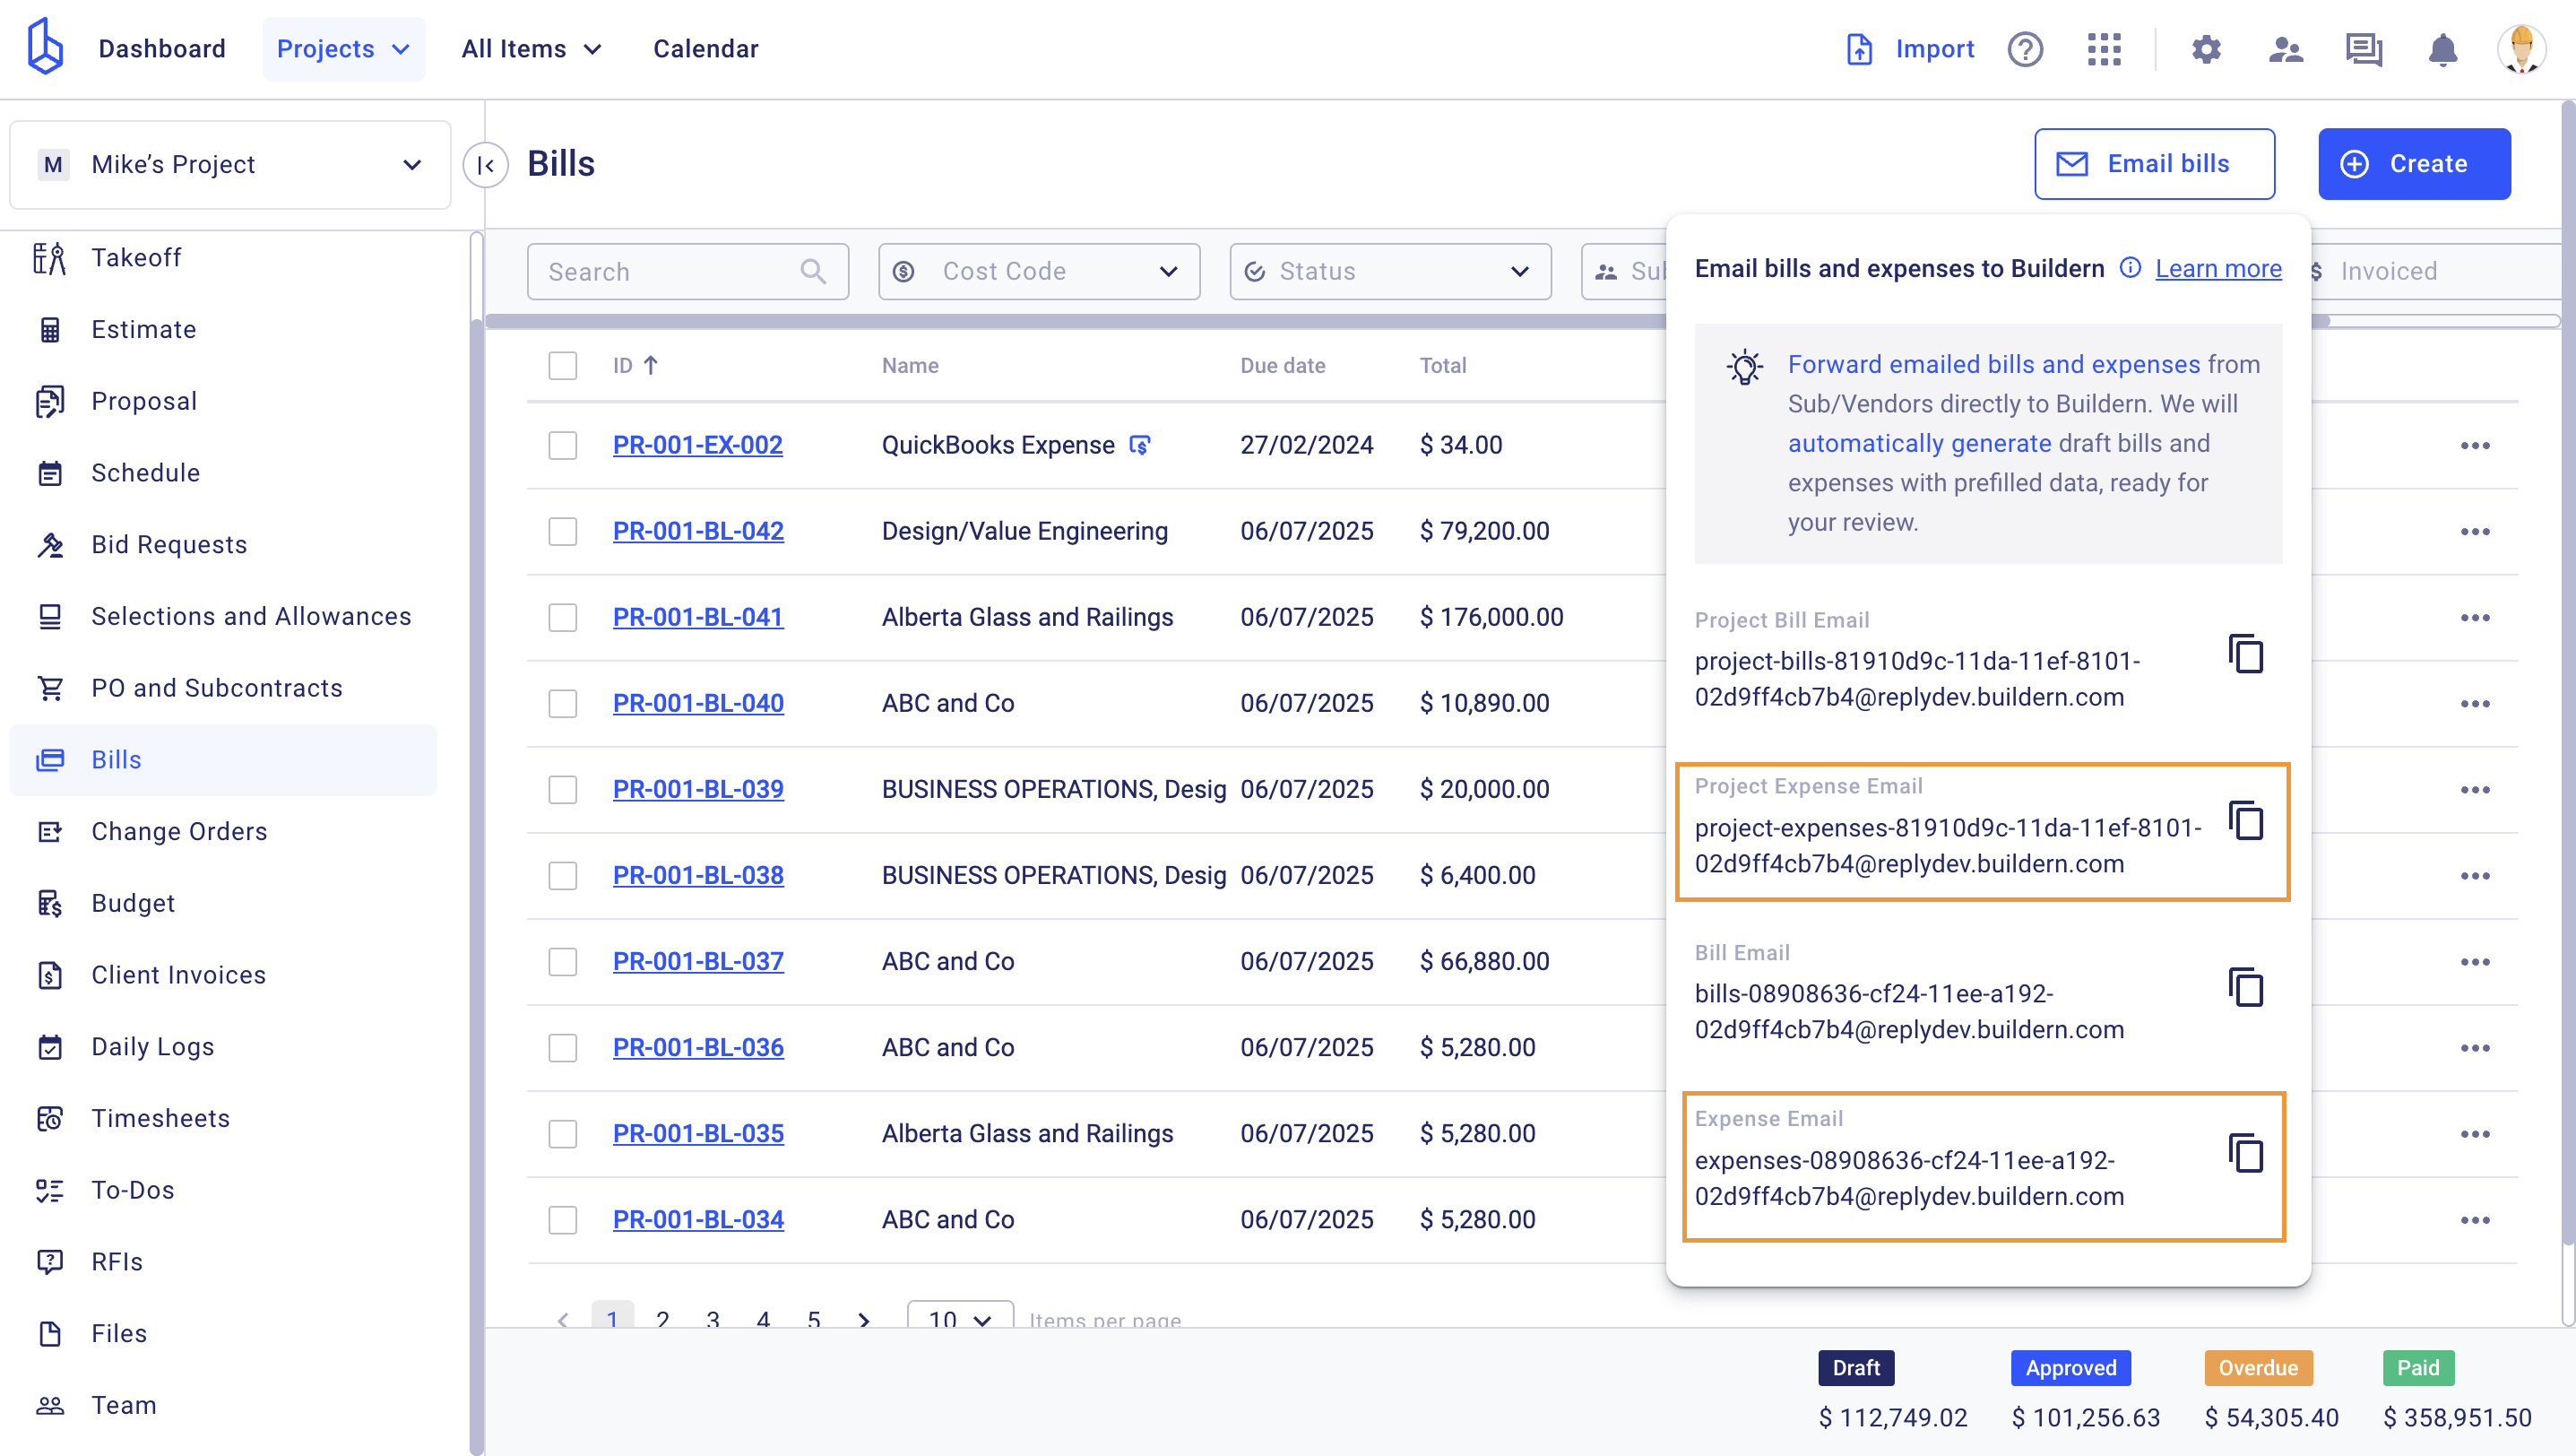
Task: Open the more options for PR-001-BL-034 row
Action: [2475, 1220]
